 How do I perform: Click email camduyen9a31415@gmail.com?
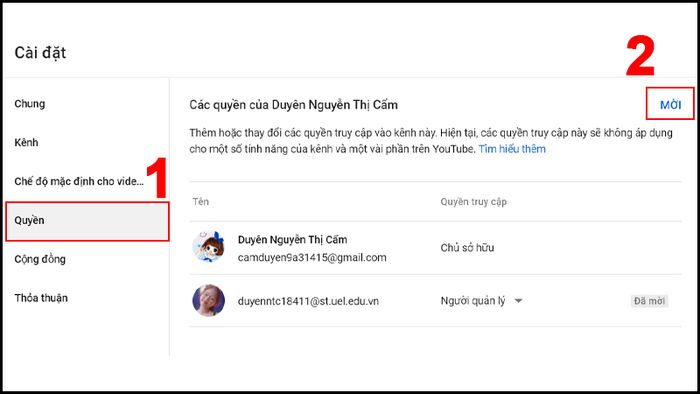point(312,257)
